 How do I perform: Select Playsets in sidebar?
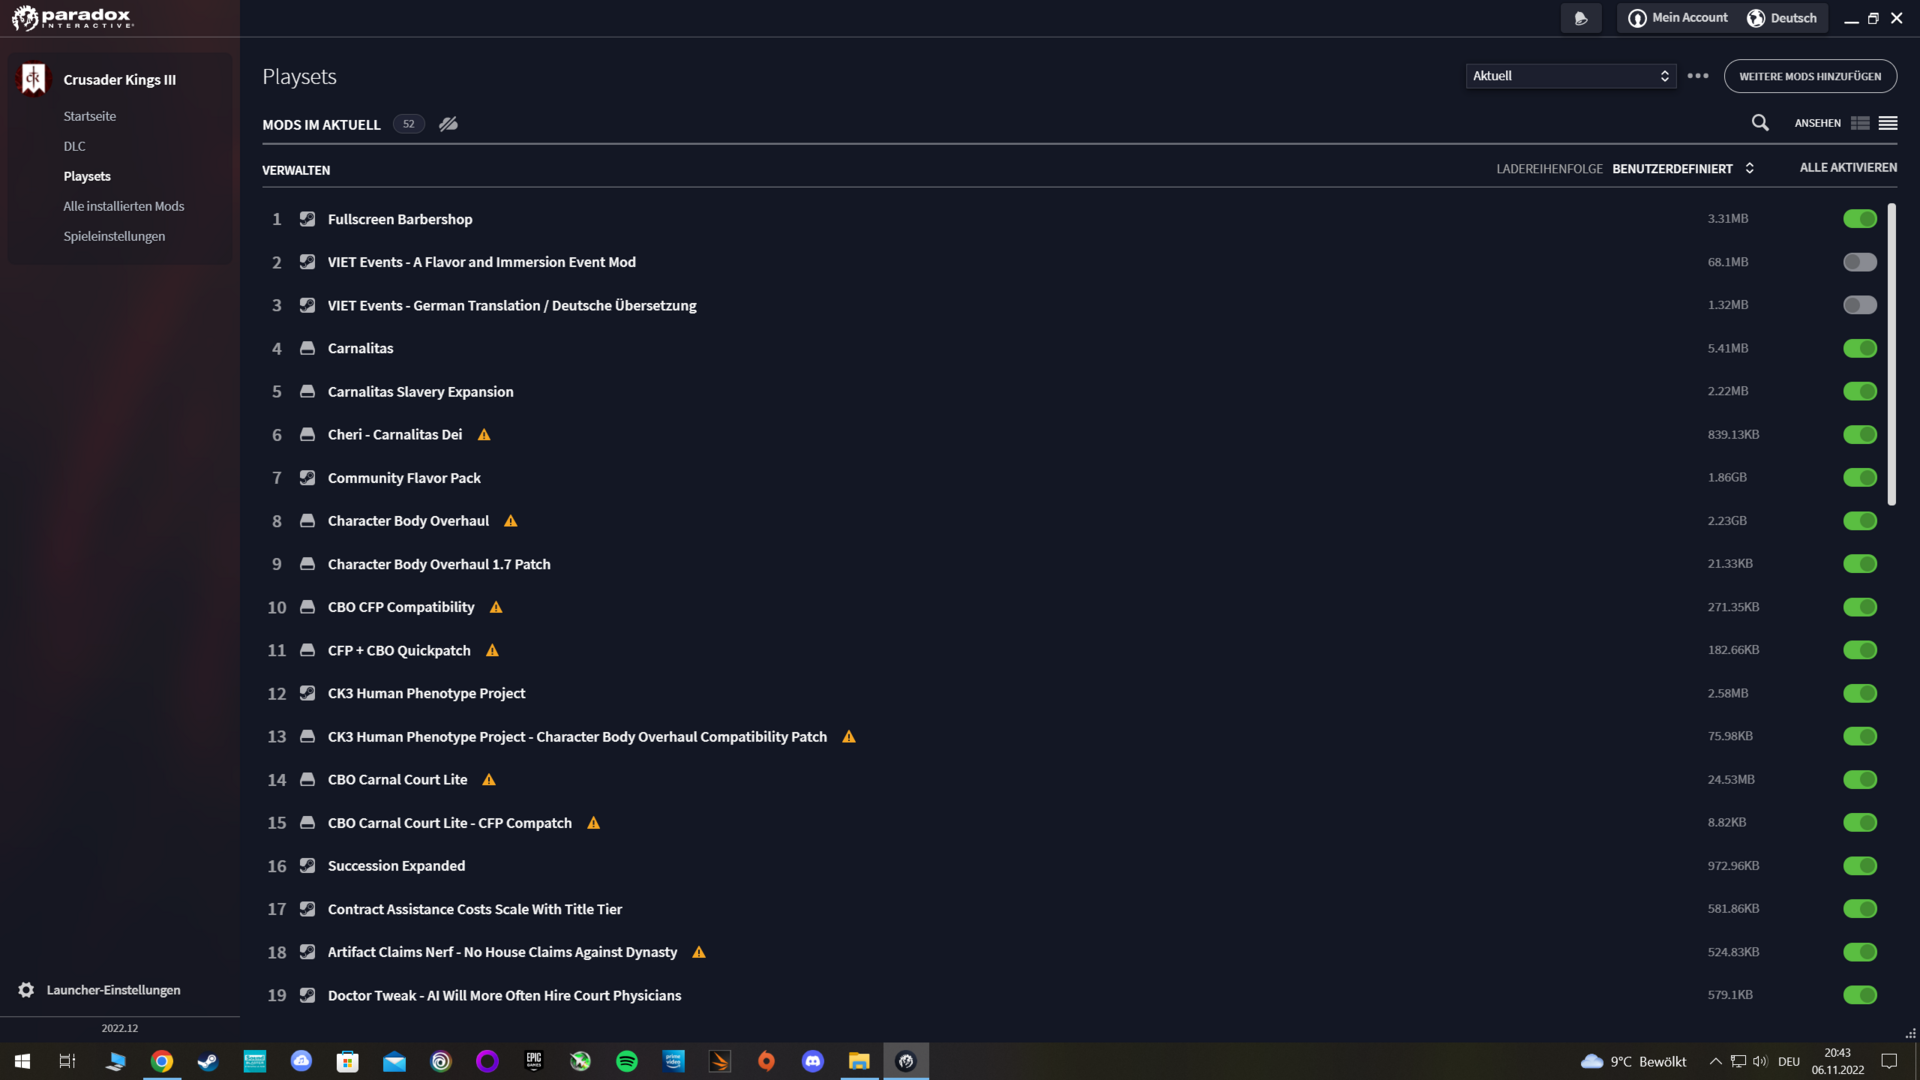(87, 176)
